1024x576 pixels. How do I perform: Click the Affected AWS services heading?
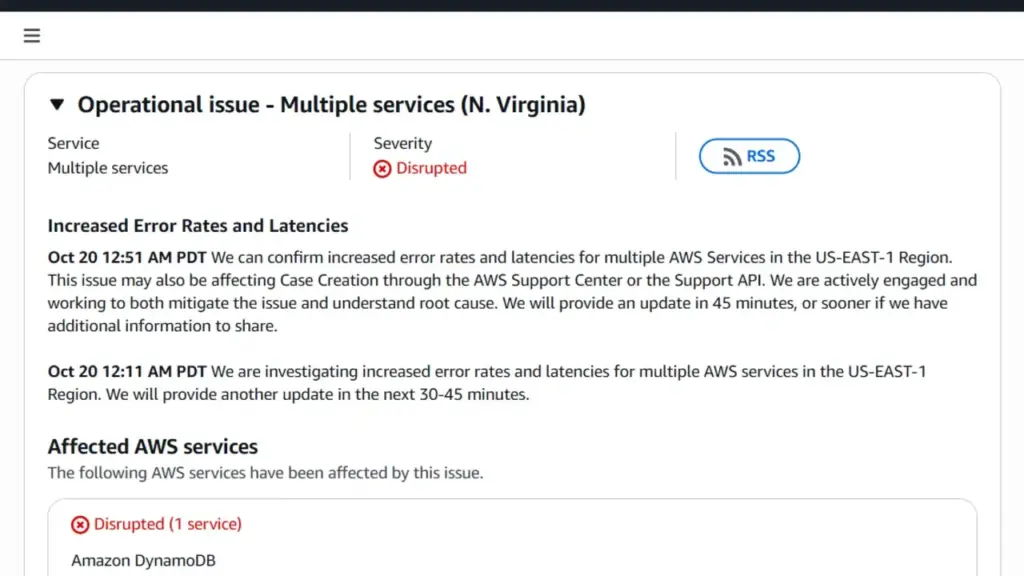point(153,446)
